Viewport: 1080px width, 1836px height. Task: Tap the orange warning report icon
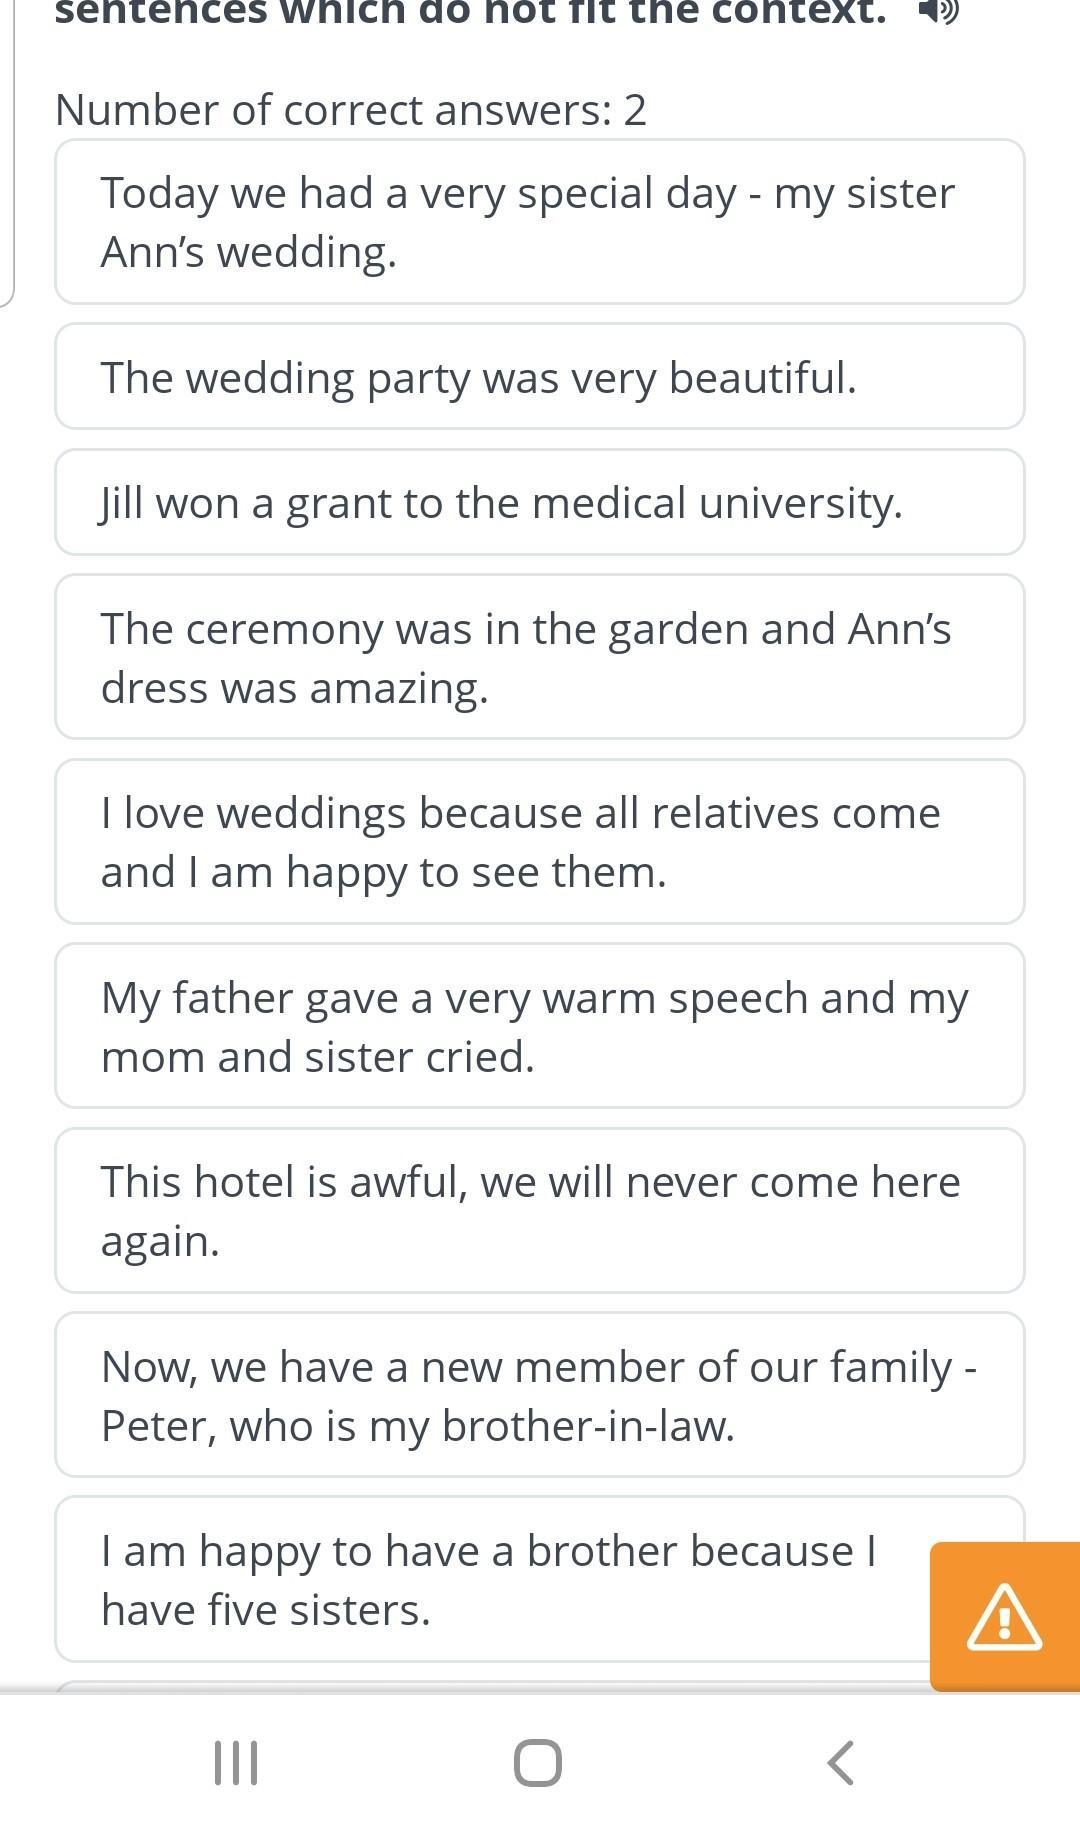pyautogui.click(x=1005, y=1616)
